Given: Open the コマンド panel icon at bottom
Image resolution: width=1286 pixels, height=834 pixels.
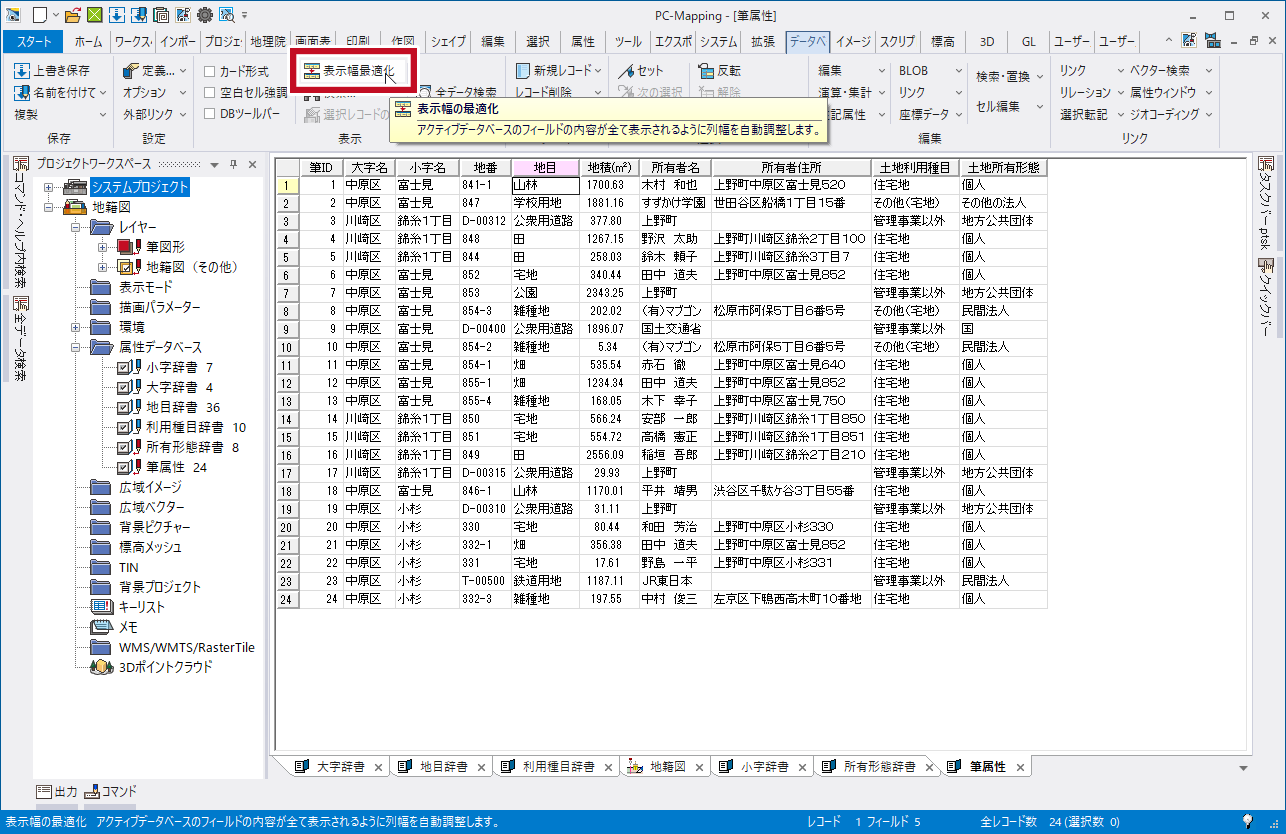Looking at the screenshot, I should click(92, 791).
